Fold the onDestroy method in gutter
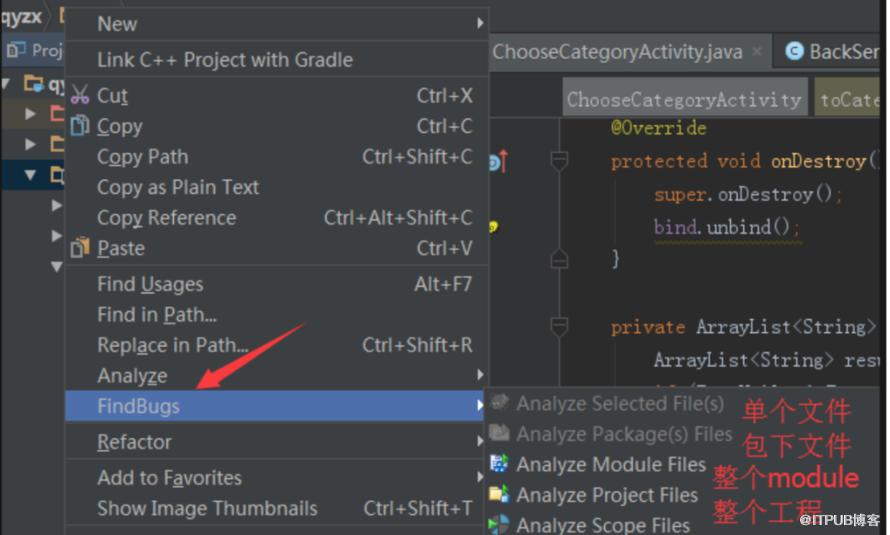The width and height of the screenshot is (890, 535). (x=559, y=161)
